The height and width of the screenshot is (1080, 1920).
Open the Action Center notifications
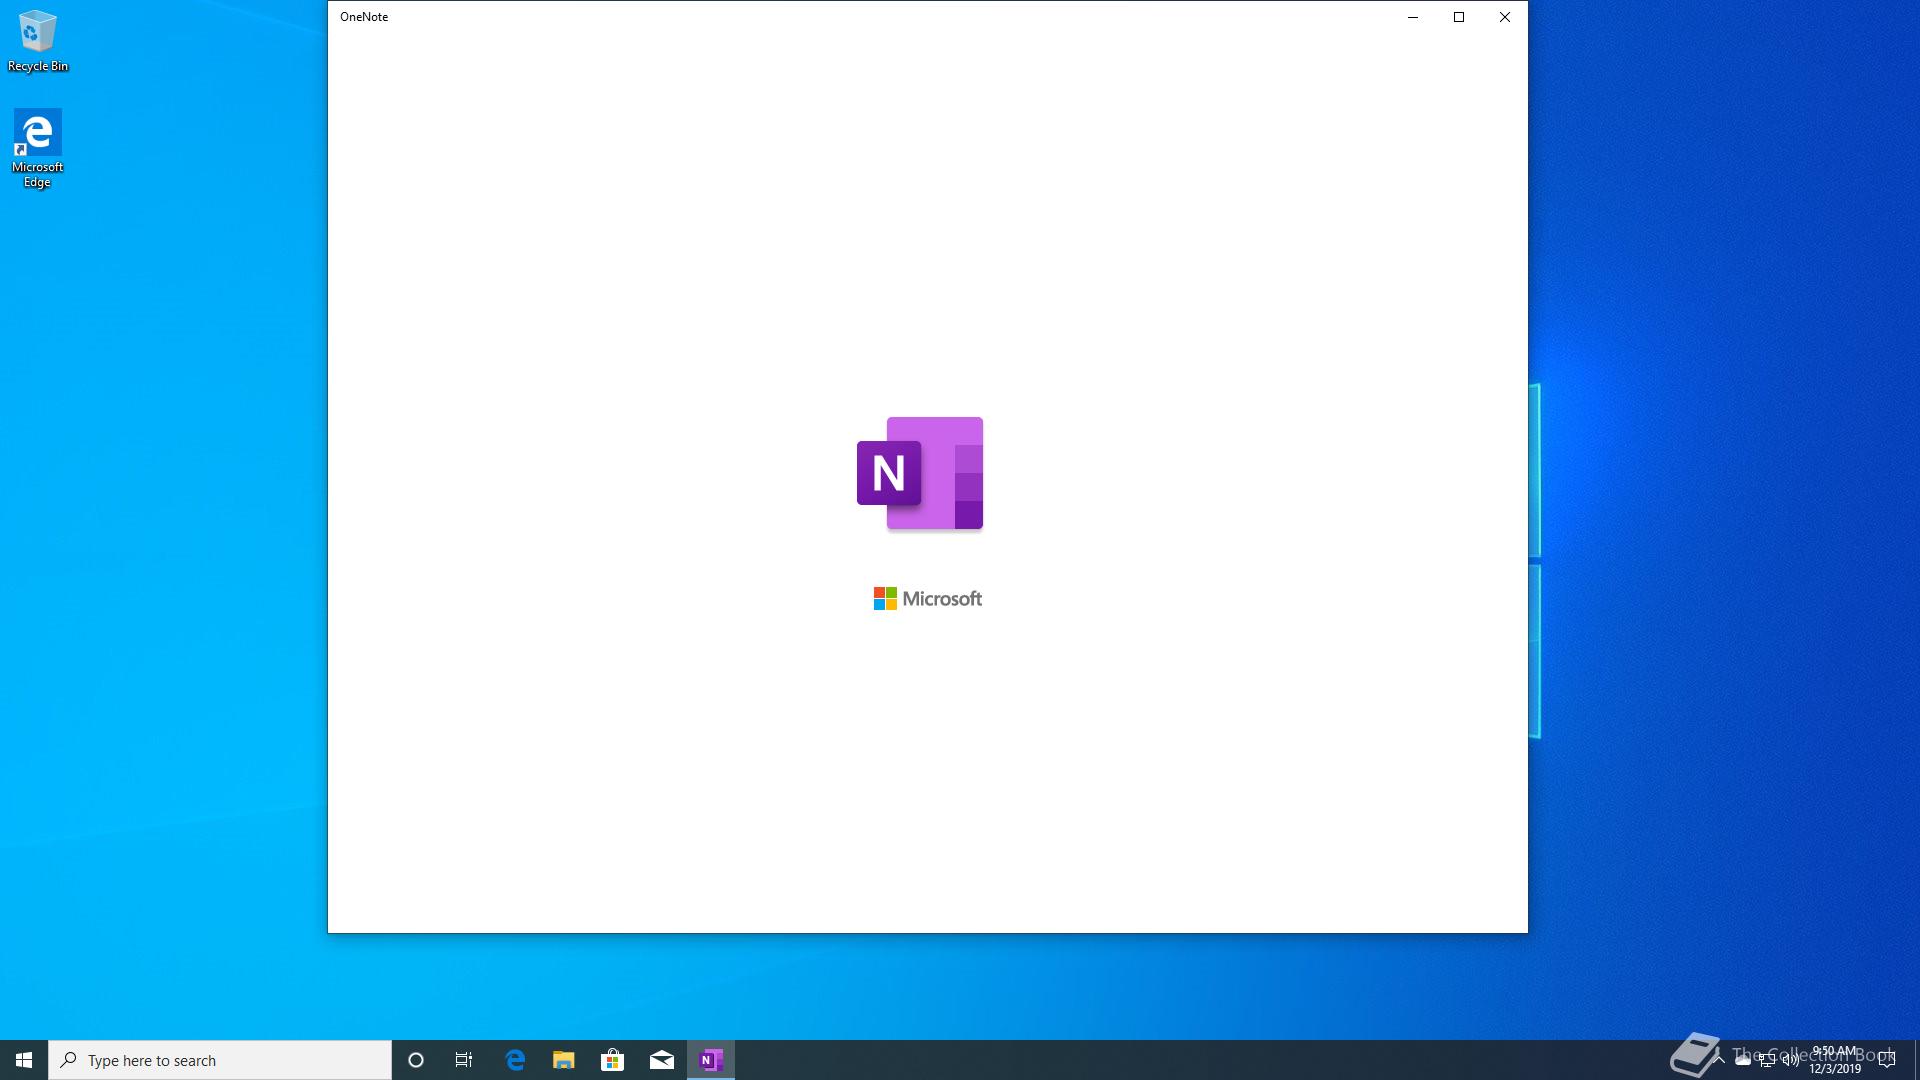pos(1887,1060)
